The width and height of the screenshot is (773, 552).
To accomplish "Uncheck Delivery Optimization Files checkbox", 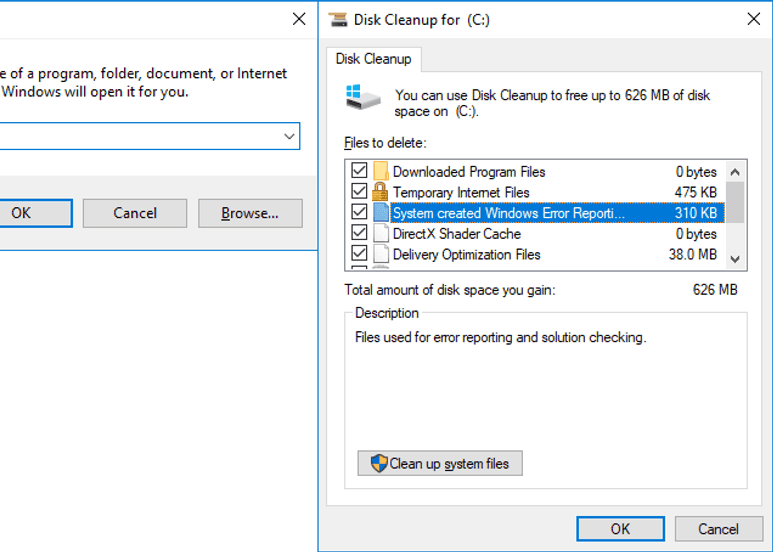I will pyautogui.click(x=359, y=253).
